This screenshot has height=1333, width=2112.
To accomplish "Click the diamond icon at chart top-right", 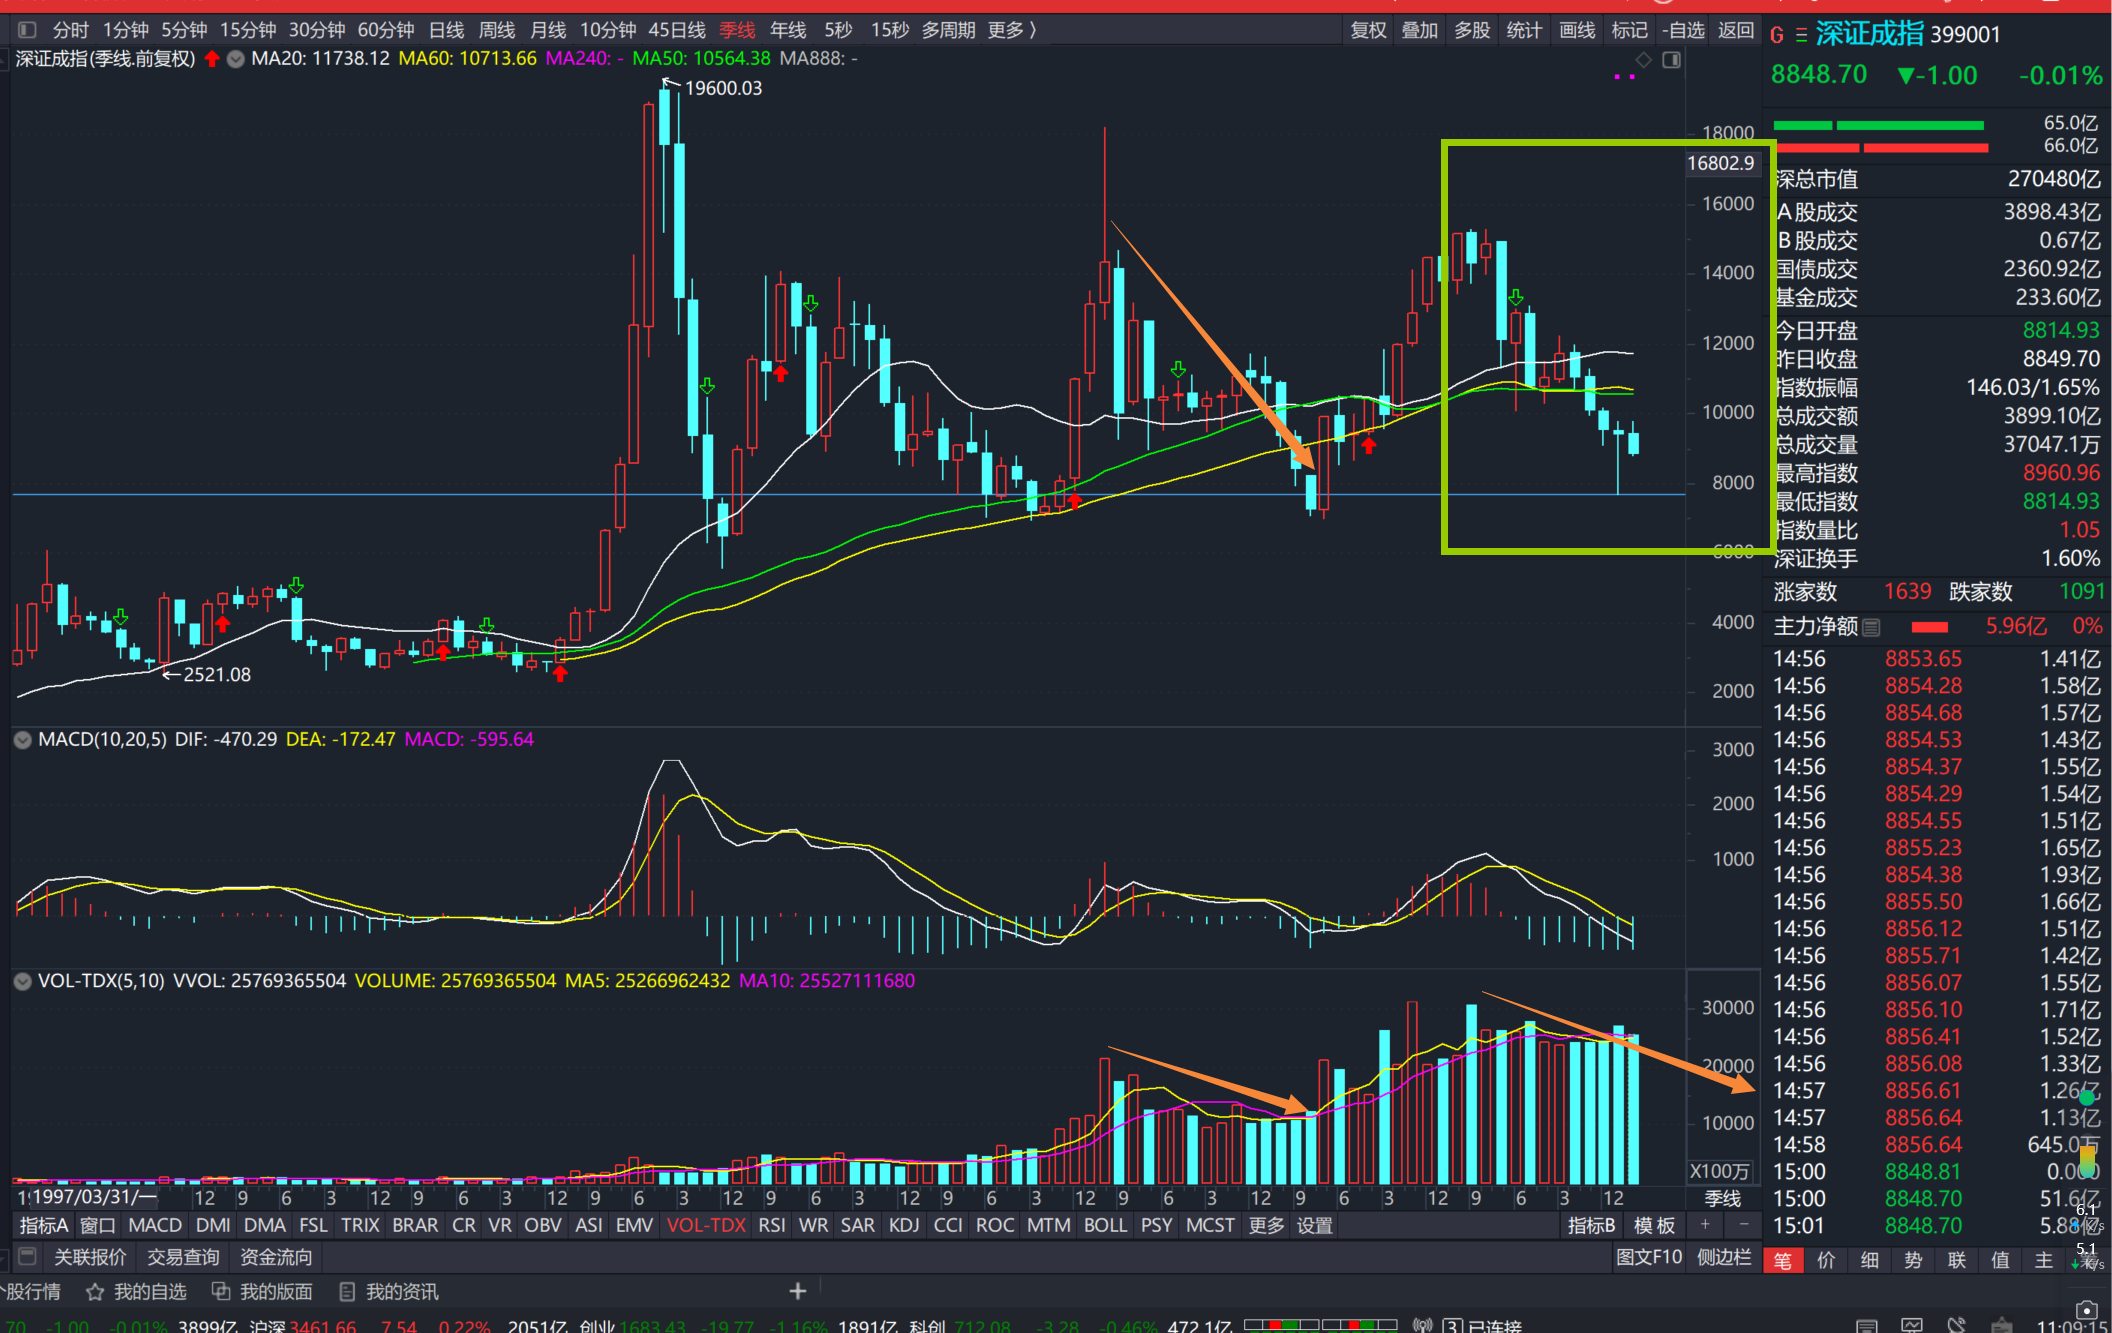I will pos(1643,60).
